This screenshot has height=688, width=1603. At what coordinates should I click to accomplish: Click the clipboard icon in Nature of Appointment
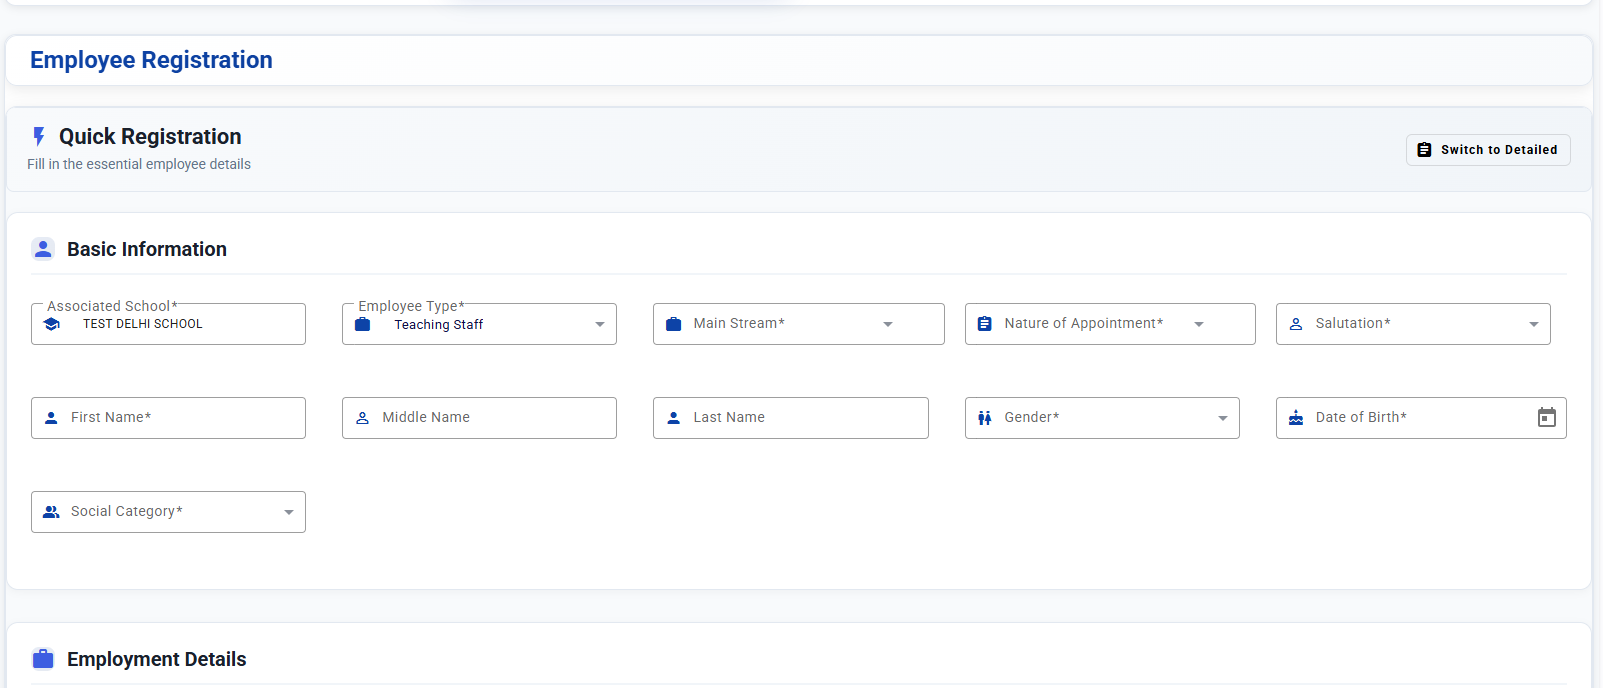(985, 324)
